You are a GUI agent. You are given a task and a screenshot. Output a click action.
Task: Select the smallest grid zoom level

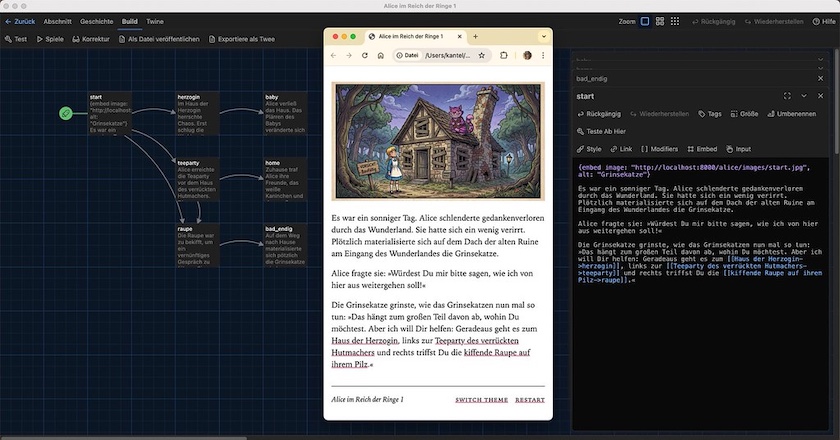[673, 21]
